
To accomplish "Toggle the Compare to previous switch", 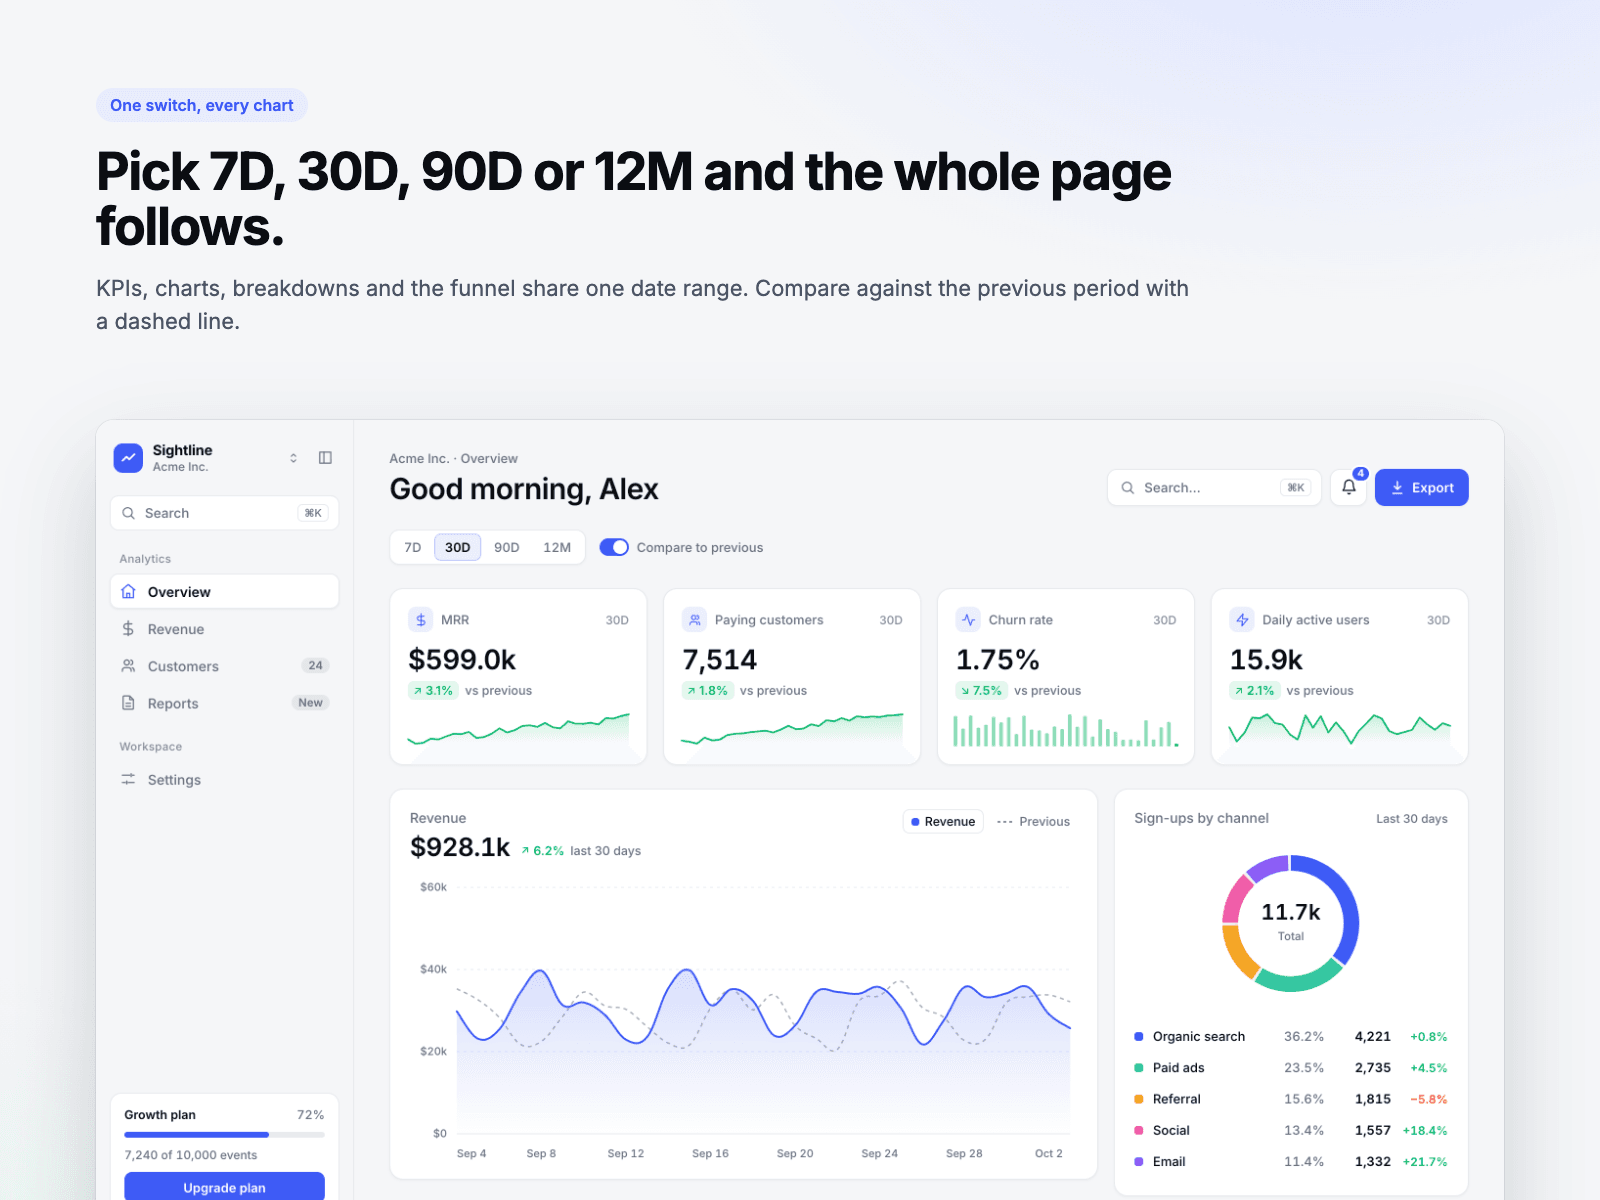I will pos(614,547).
